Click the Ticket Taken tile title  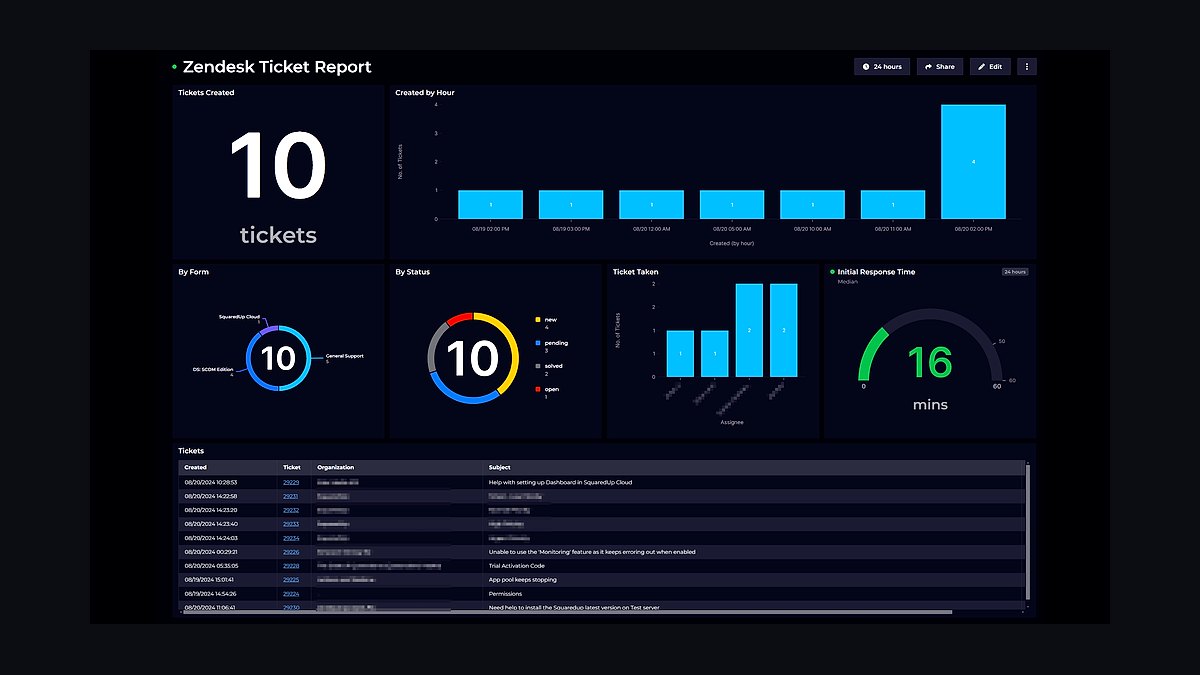(636, 272)
